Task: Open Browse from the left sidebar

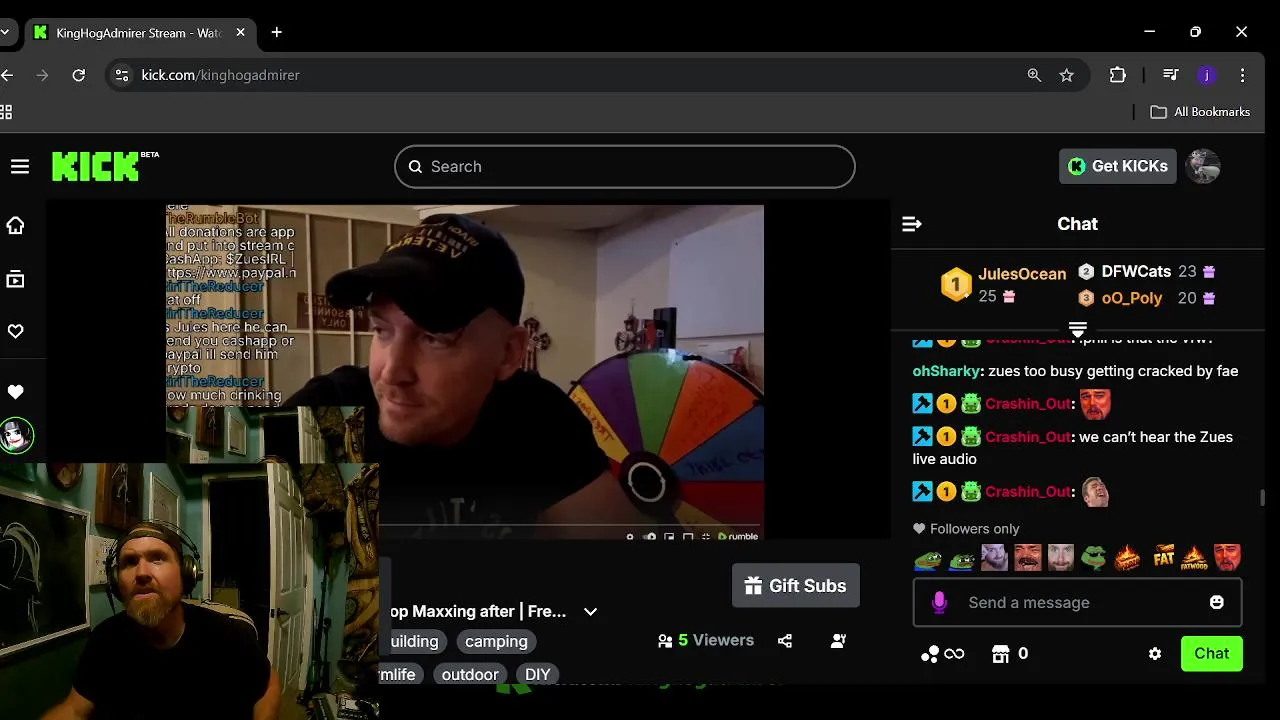Action: [x=15, y=280]
